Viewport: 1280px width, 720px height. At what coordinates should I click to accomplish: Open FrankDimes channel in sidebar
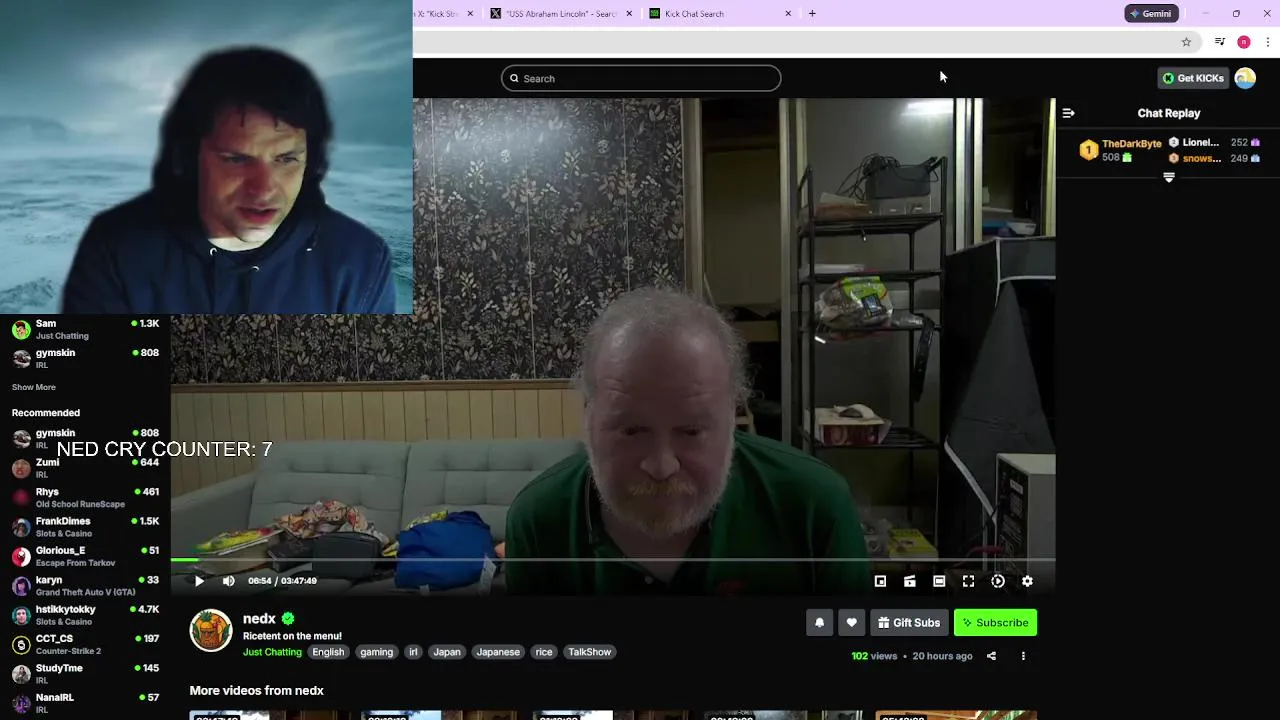85,527
